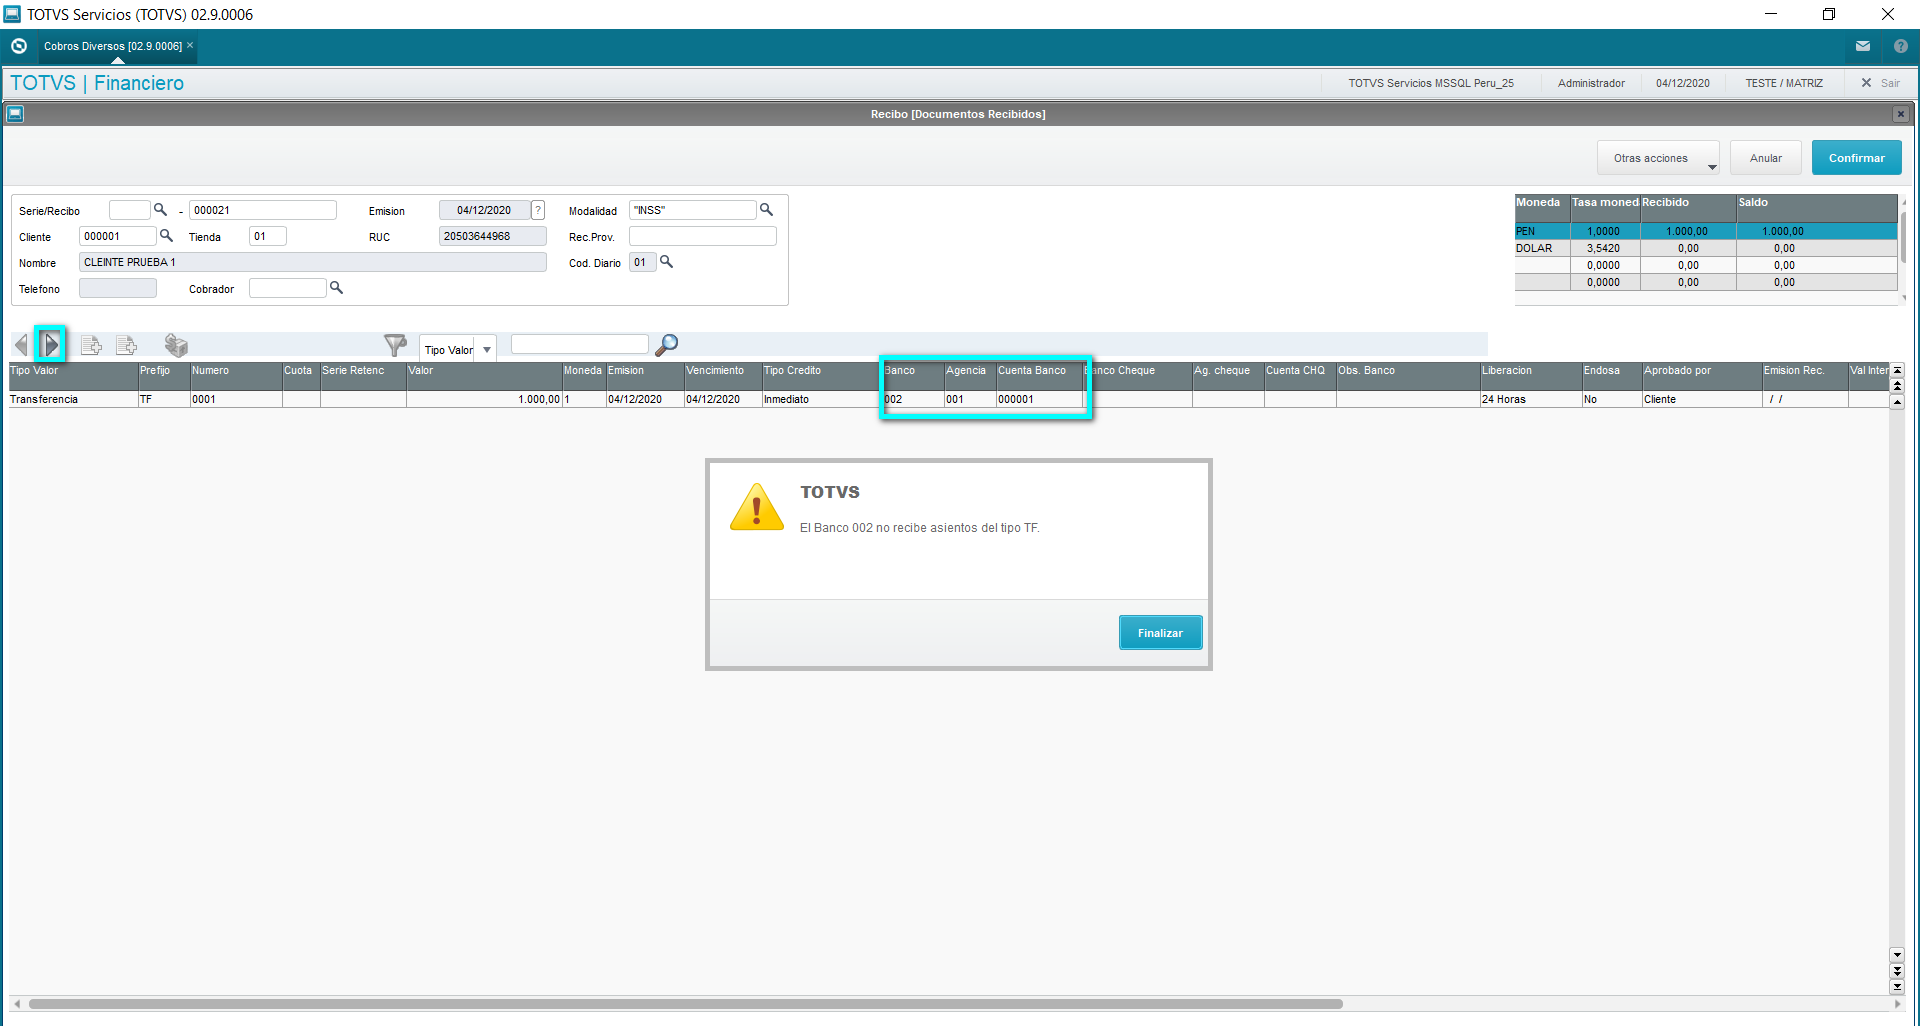Viewport: 1920px width, 1026px height.
Task: Click the warning triangle icon in TOTVS dialog
Action: click(x=757, y=507)
